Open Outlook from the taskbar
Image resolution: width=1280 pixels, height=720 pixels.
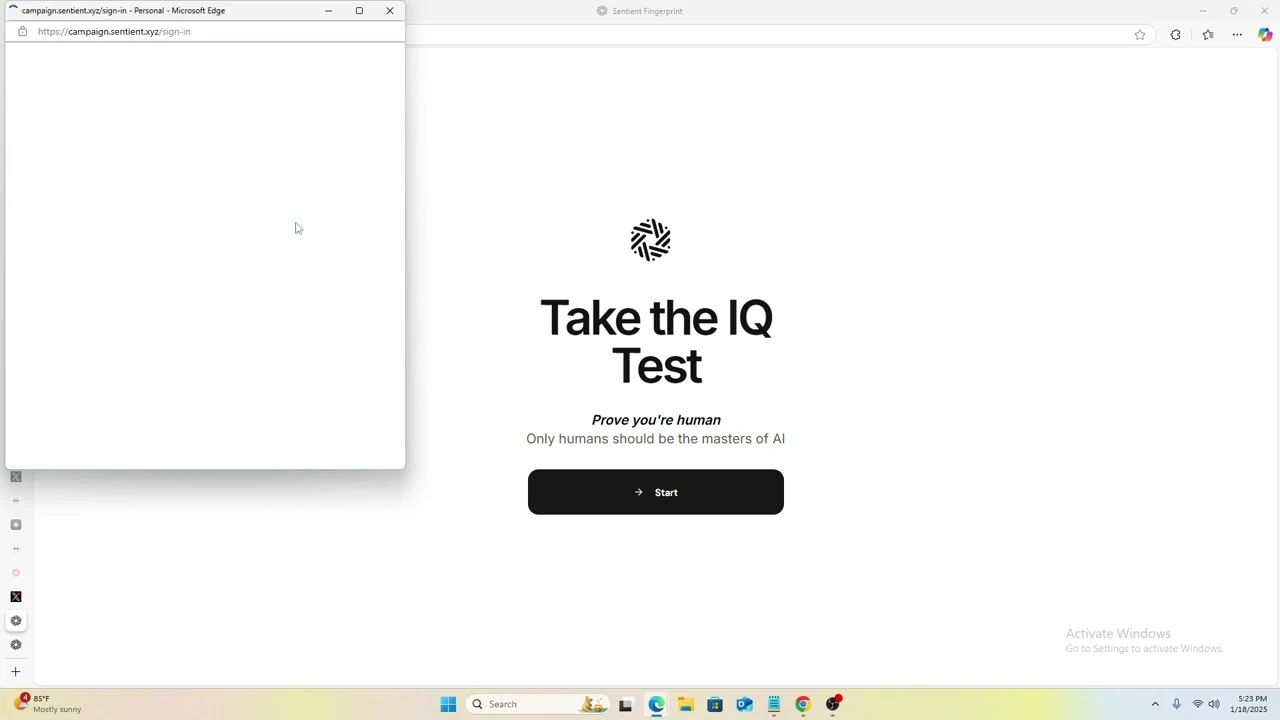pyautogui.click(x=744, y=704)
